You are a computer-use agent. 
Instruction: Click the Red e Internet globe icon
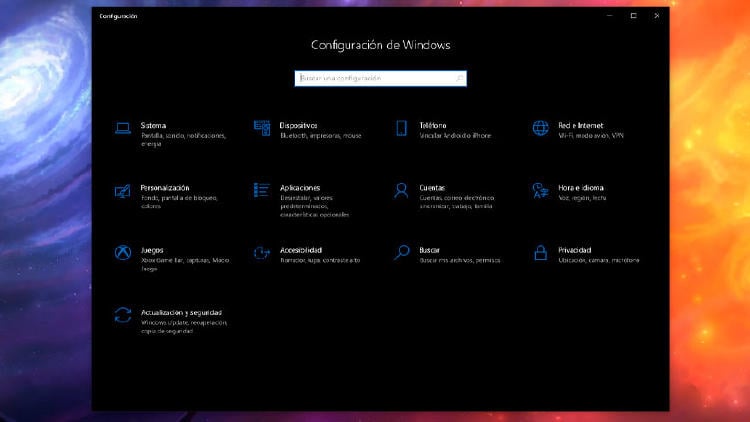click(540, 128)
